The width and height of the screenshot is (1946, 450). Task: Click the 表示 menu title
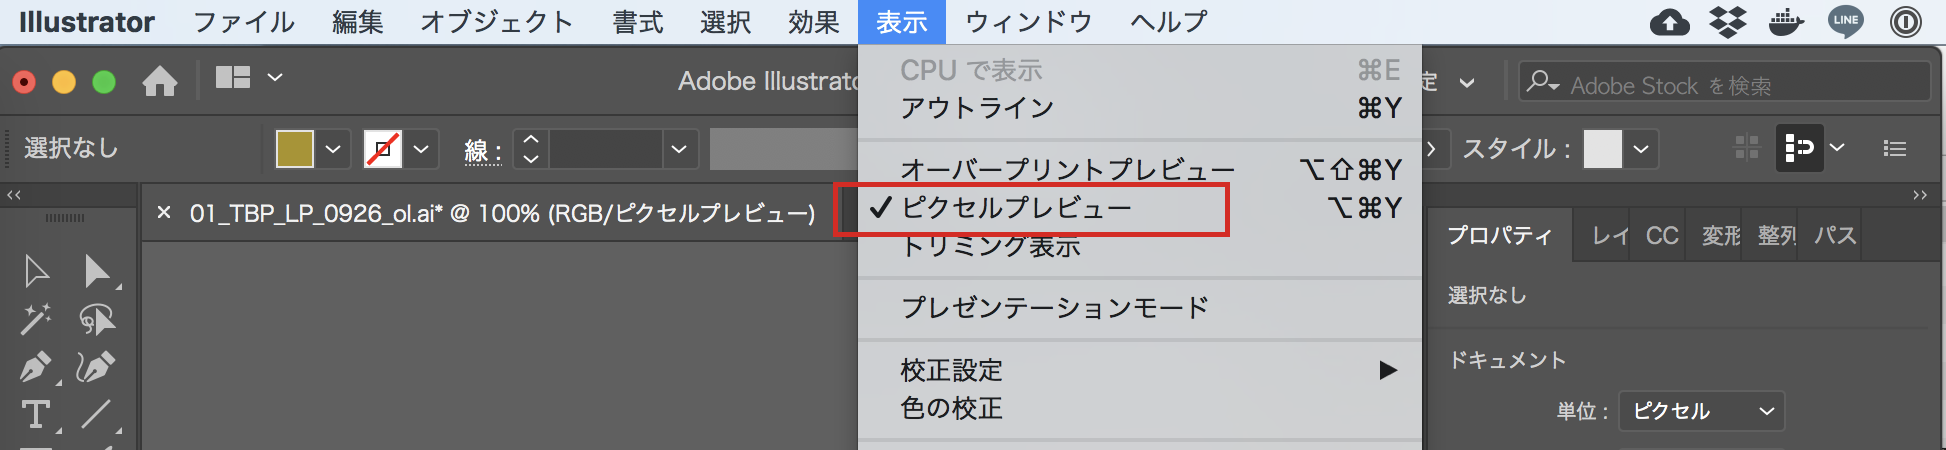pyautogui.click(x=902, y=22)
